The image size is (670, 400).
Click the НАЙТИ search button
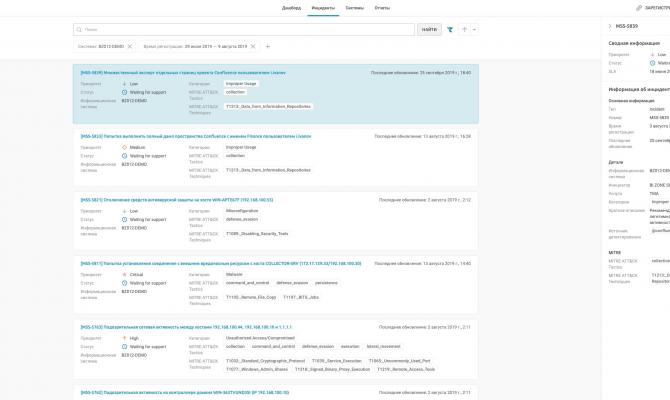[429, 29]
